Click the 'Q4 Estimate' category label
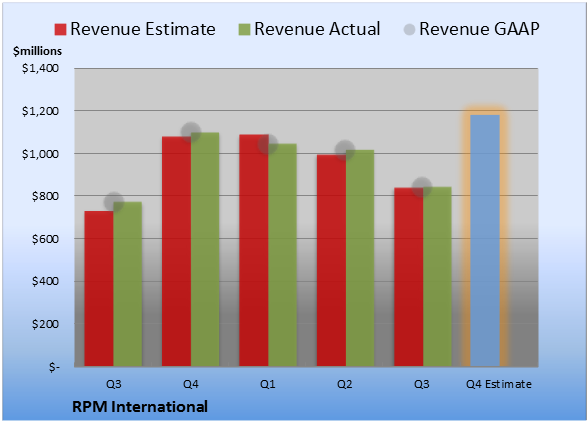Viewport: 588px width, 422px height. (499, 384)
